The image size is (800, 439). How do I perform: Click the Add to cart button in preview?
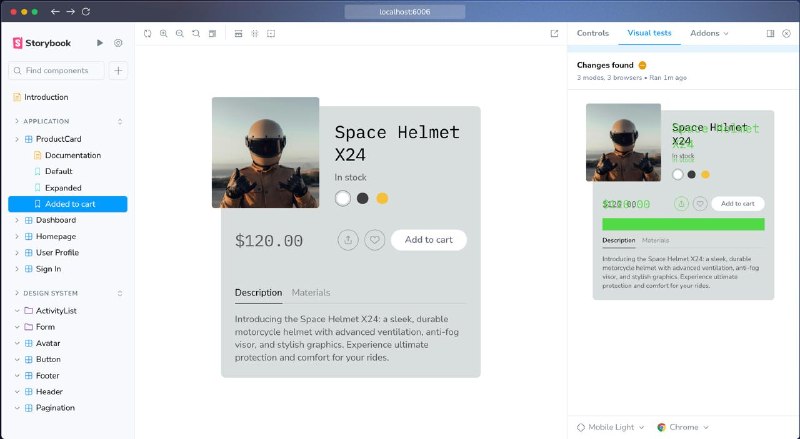click(x=429, y=240)
